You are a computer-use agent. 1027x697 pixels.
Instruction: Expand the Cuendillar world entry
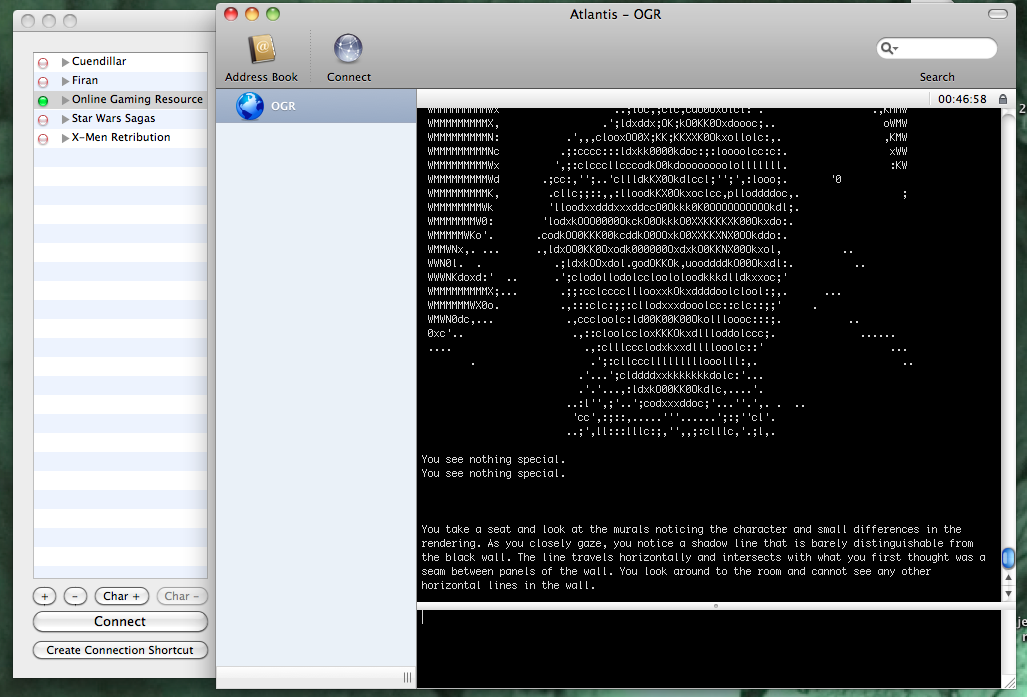tap(66, 62)
